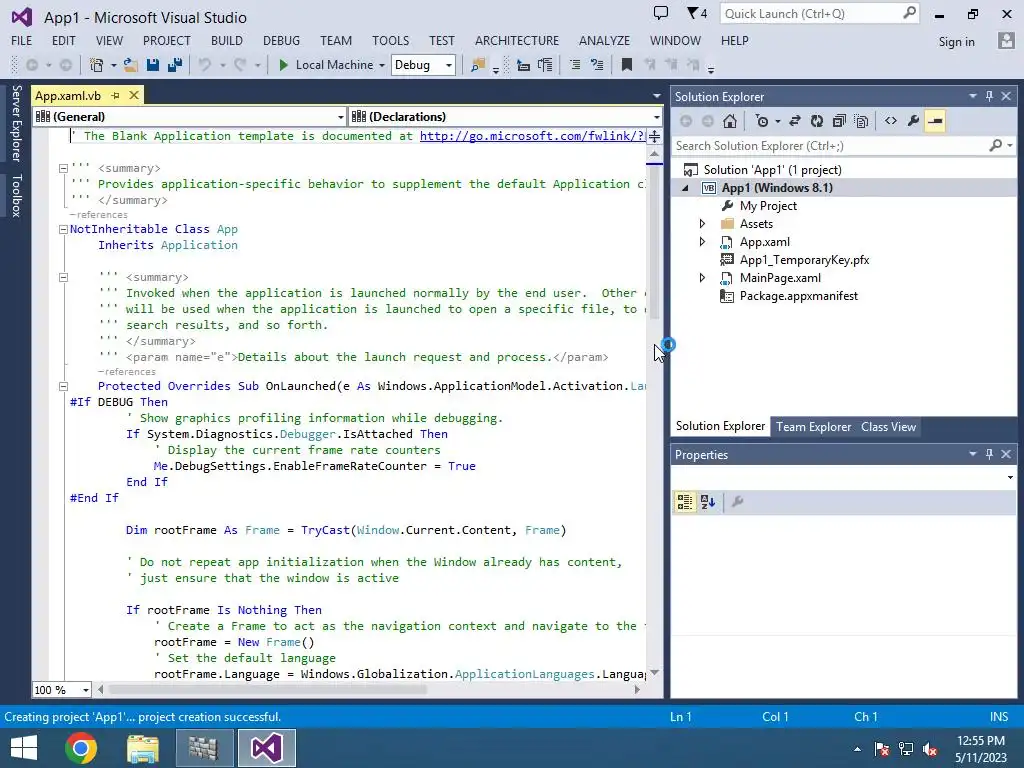Click the editor vertical scrollbar
This screenshot has width=1024, height=768.
[654, 411]
